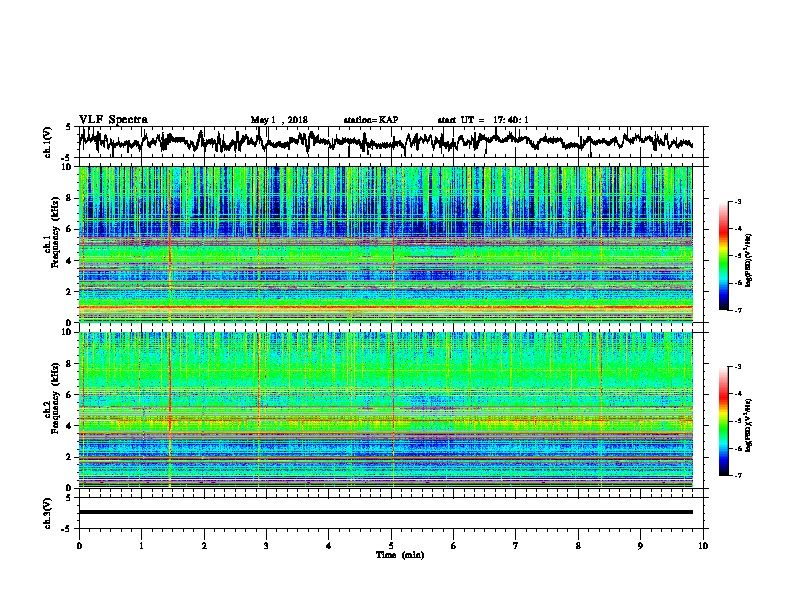Click the ch.1 spectrogram color scale bar
Screen dimensions: 792x612
(723, 256)
